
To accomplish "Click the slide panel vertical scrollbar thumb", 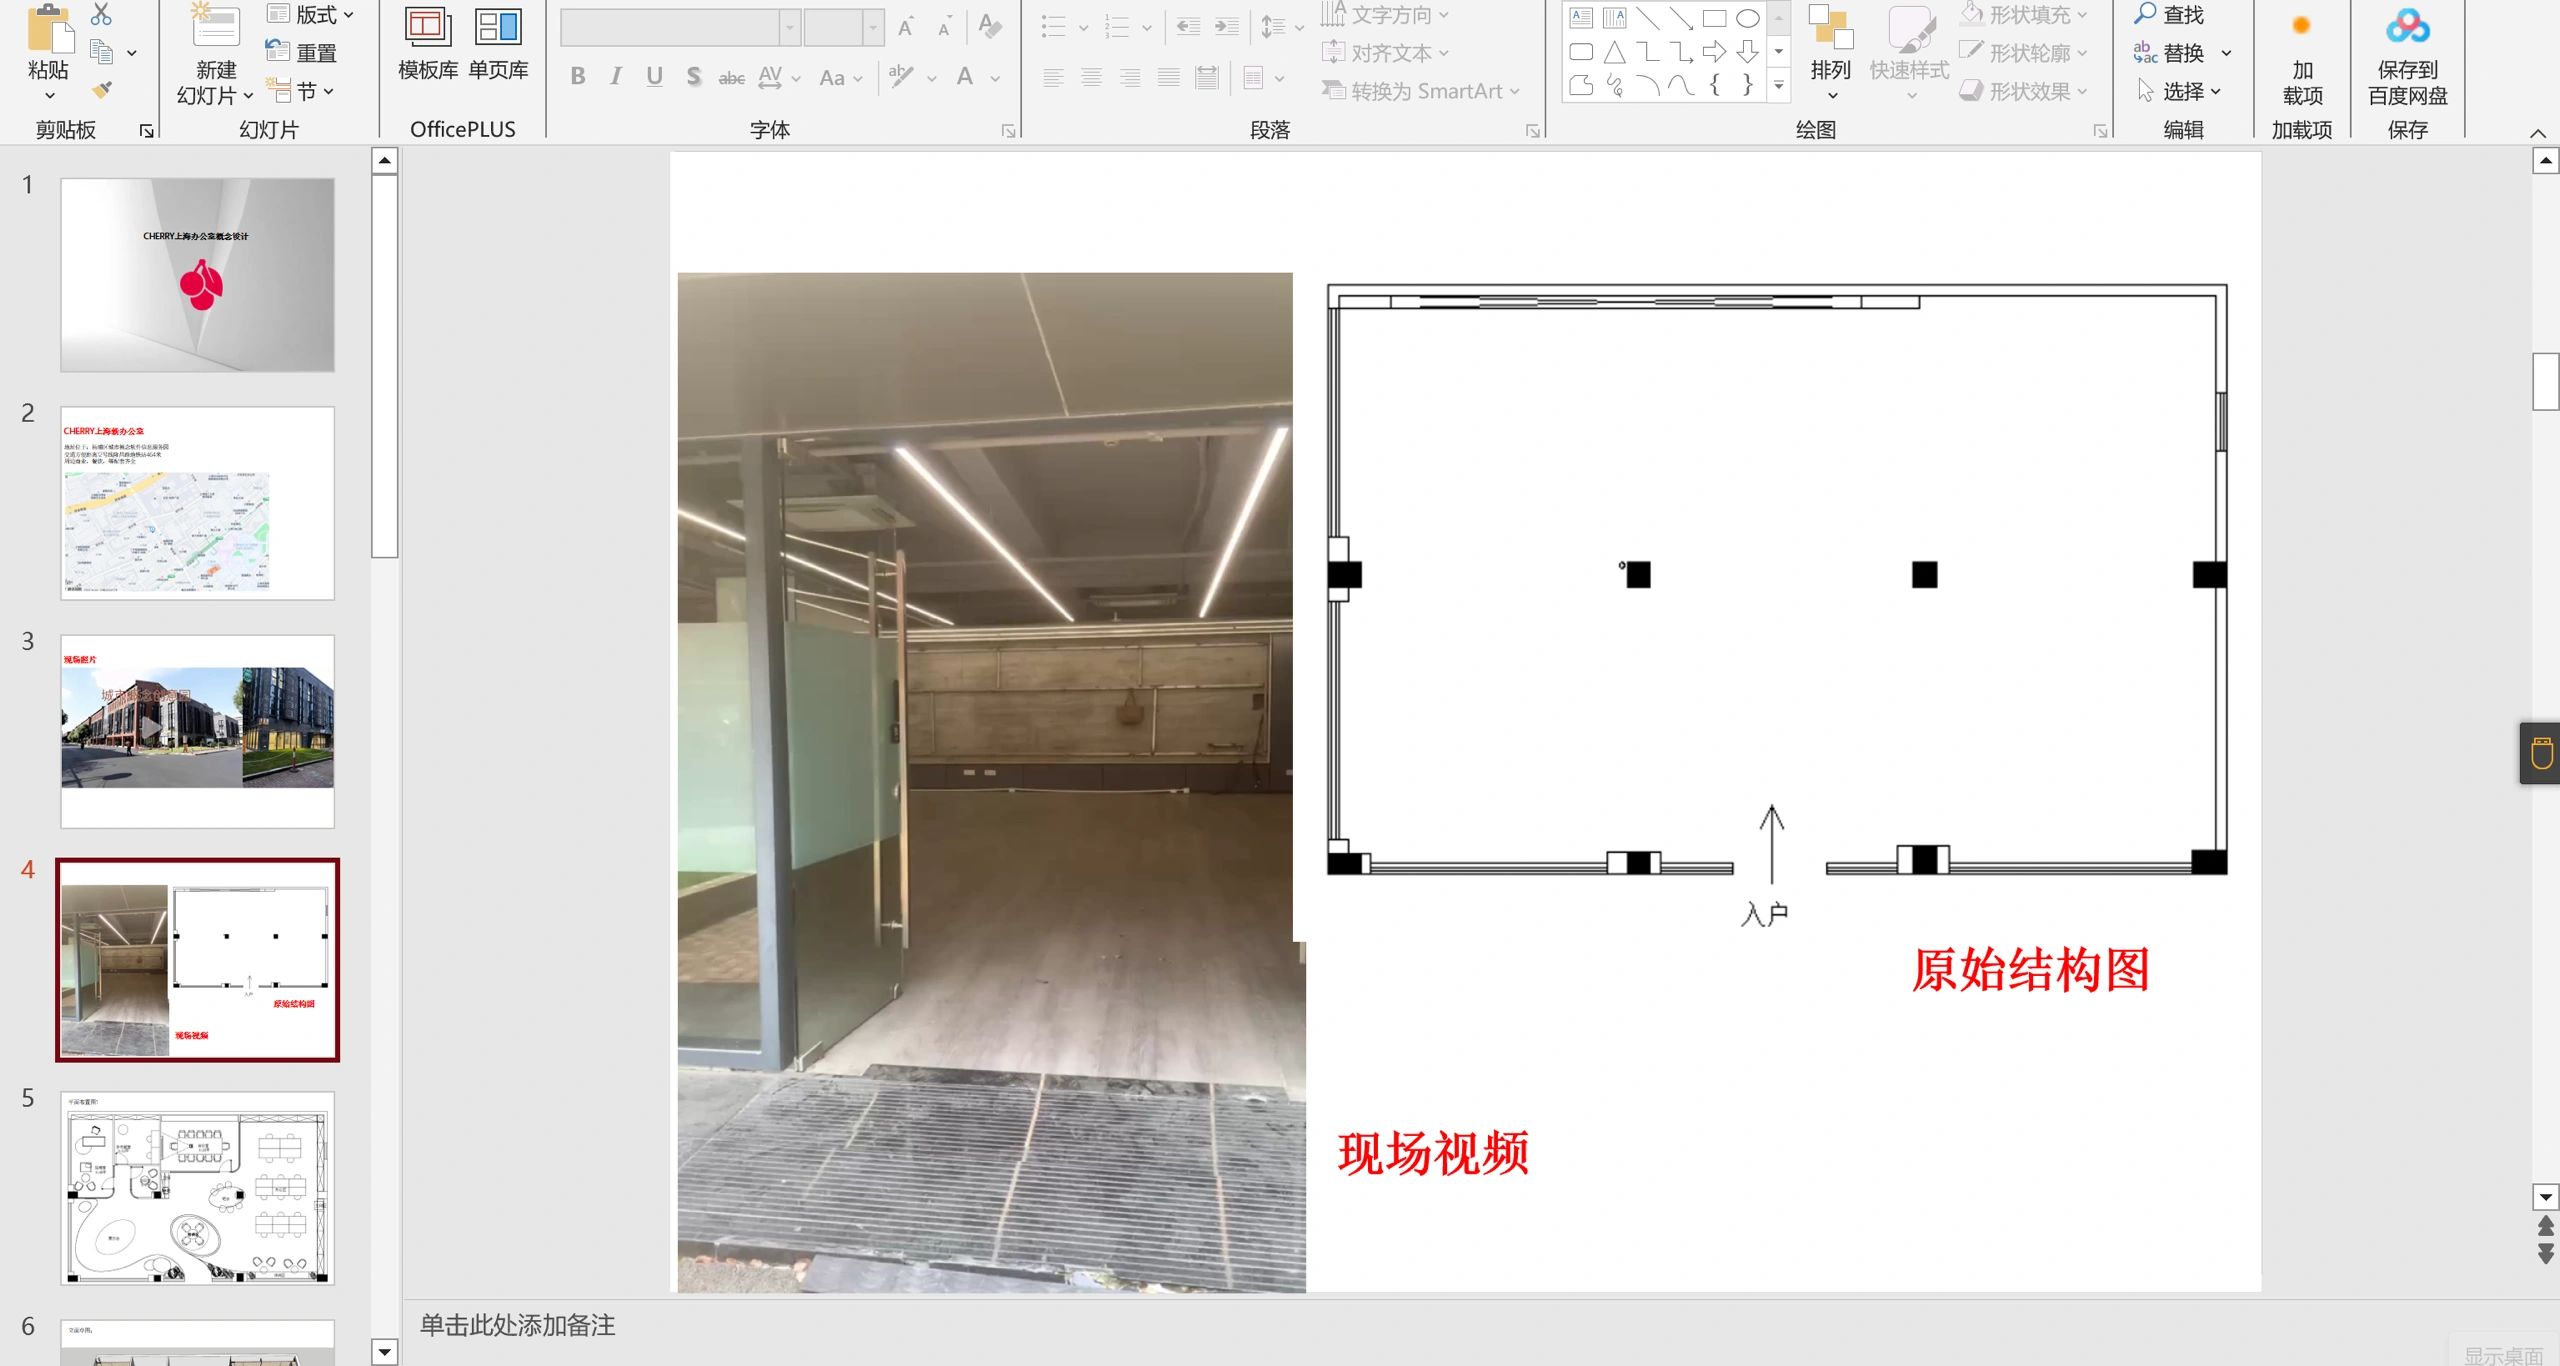I will coord(384,365).
